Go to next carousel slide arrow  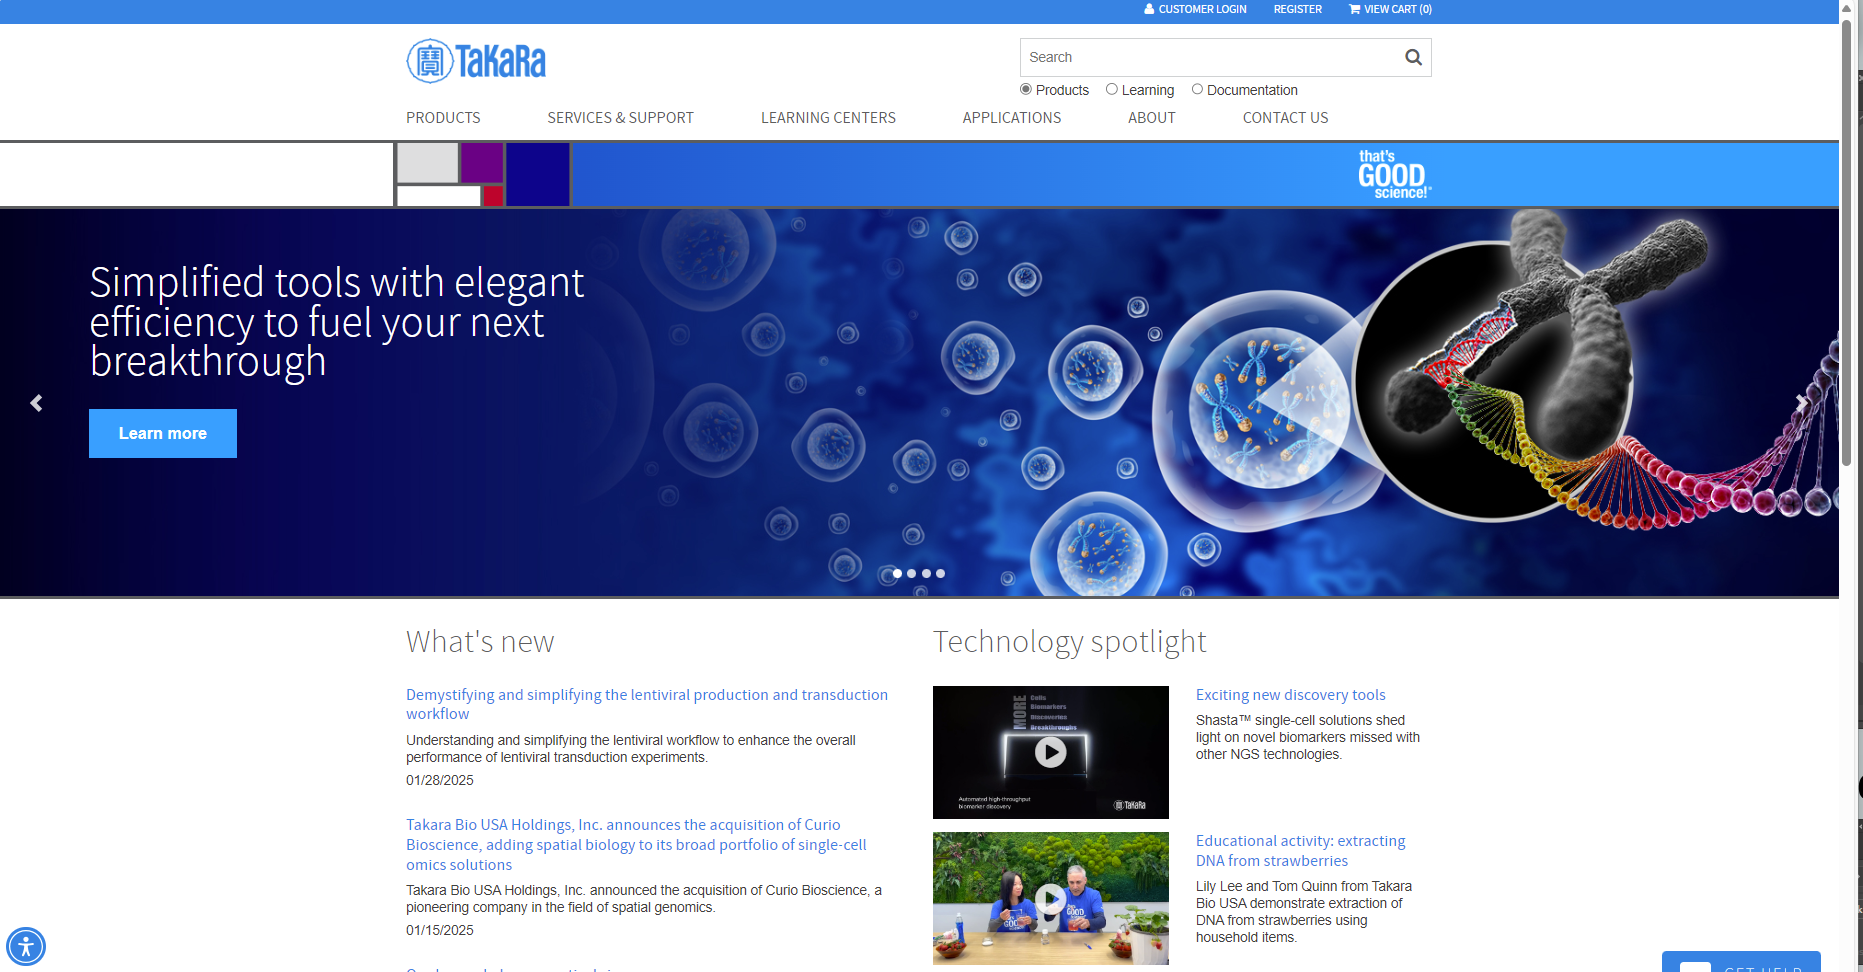click(x=1801, y=403)
